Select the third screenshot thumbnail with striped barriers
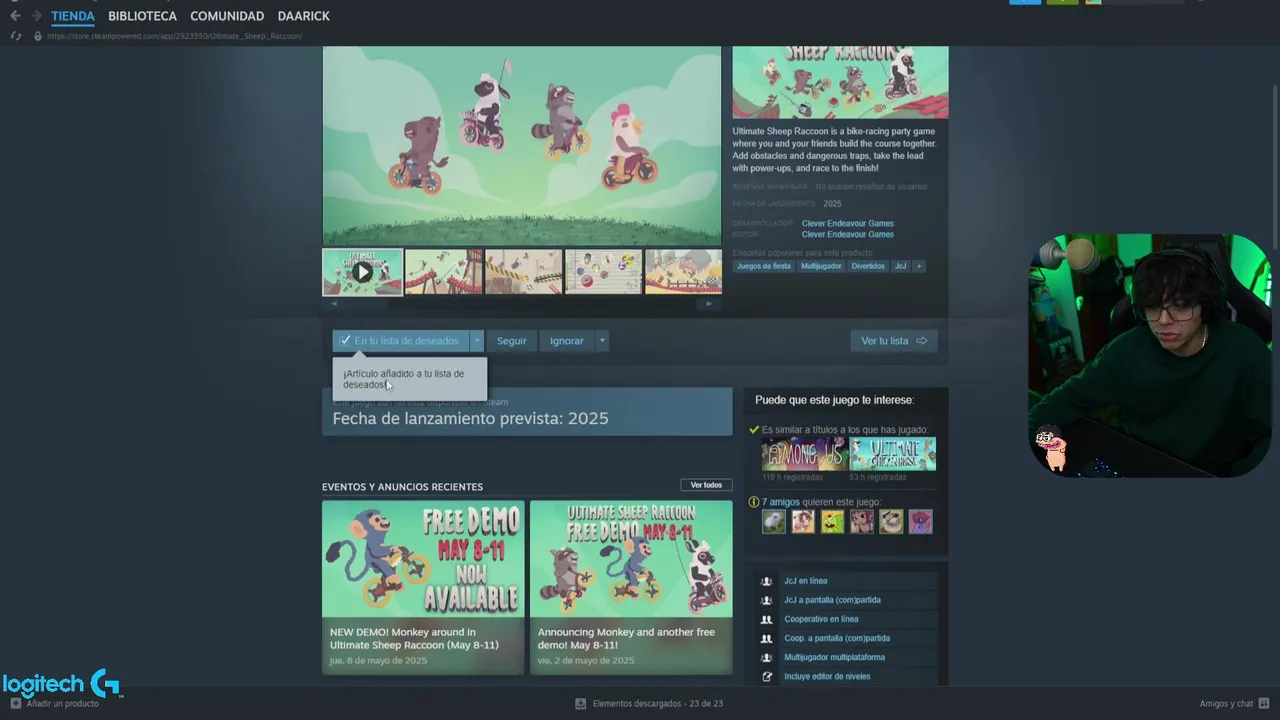The width and height of the screenshot is (1280, 720). pyautogui.click(x=523, y=272)
